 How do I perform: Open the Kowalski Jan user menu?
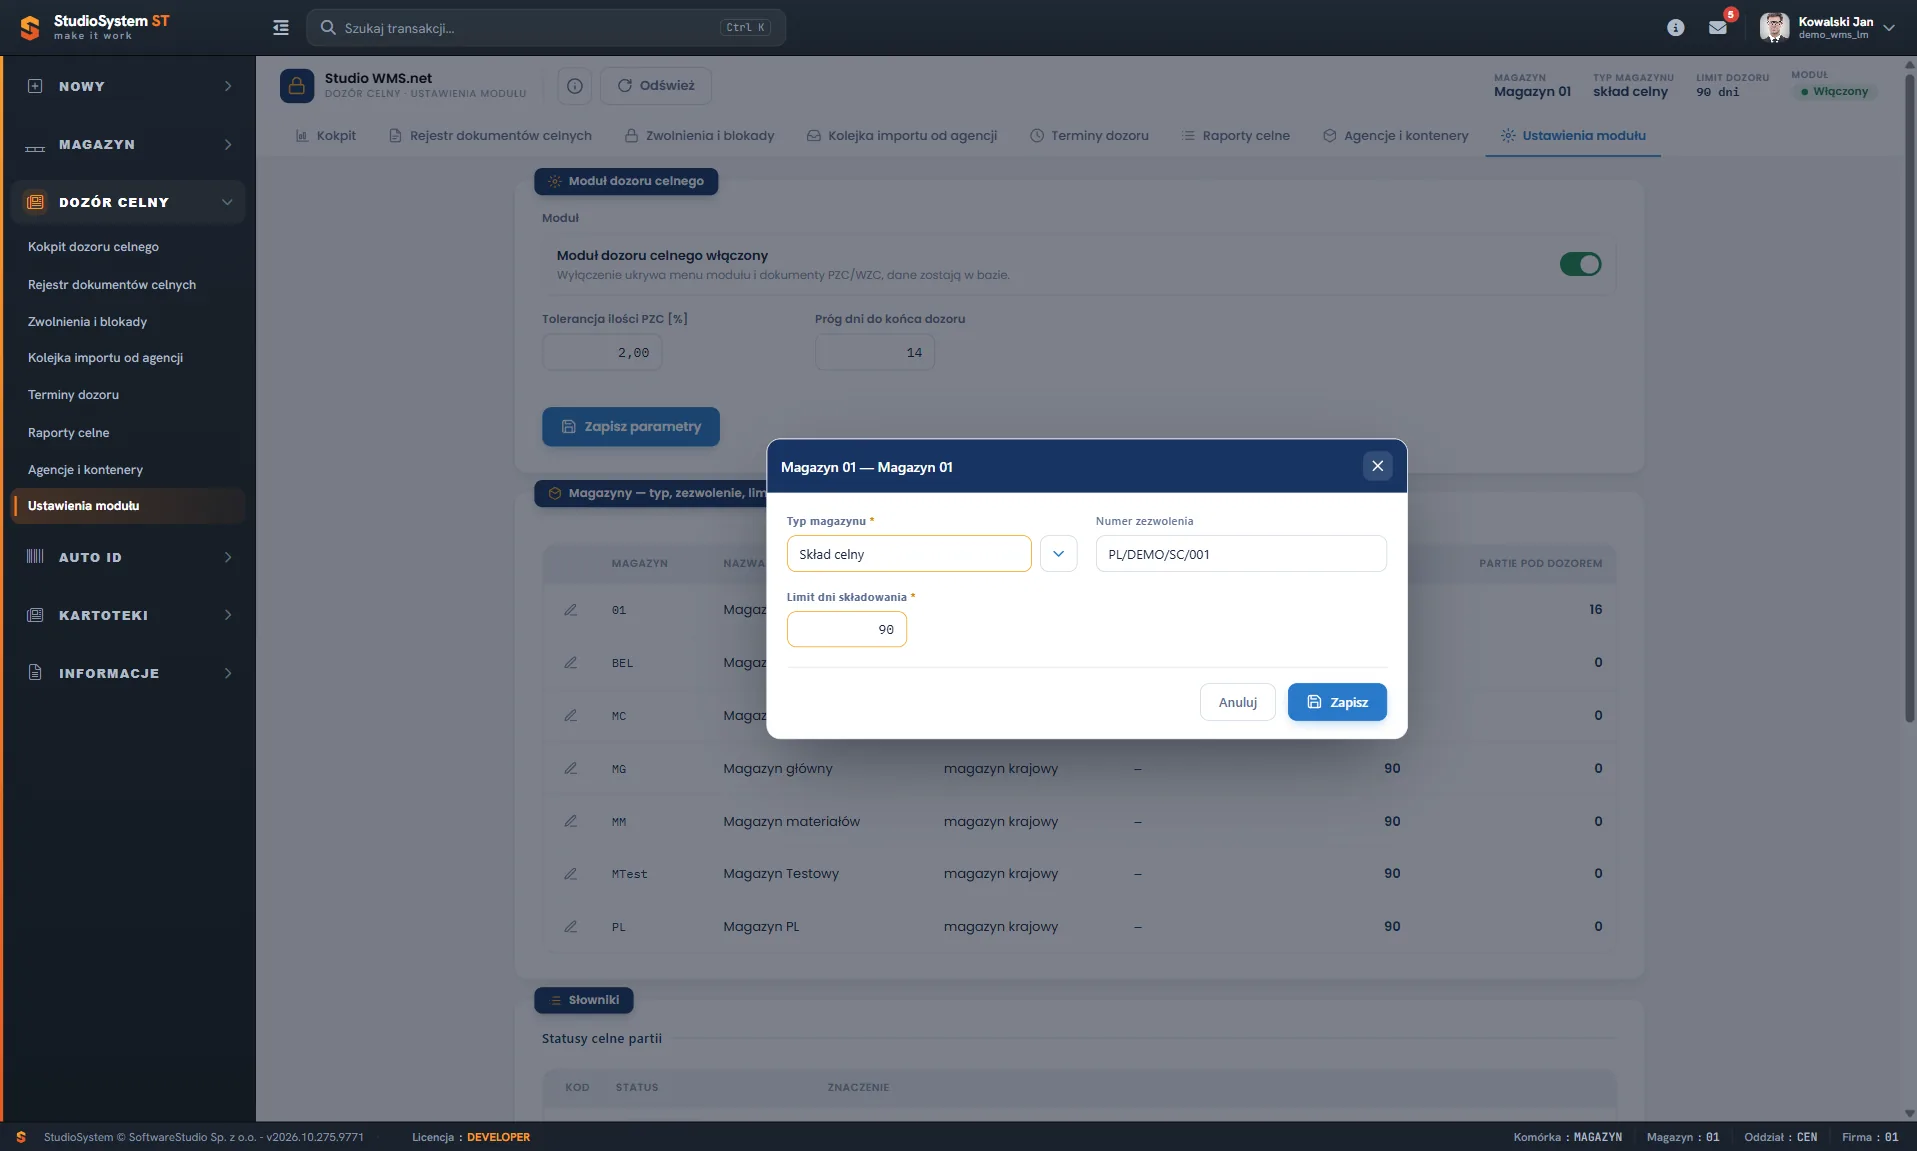[1828, 28]
